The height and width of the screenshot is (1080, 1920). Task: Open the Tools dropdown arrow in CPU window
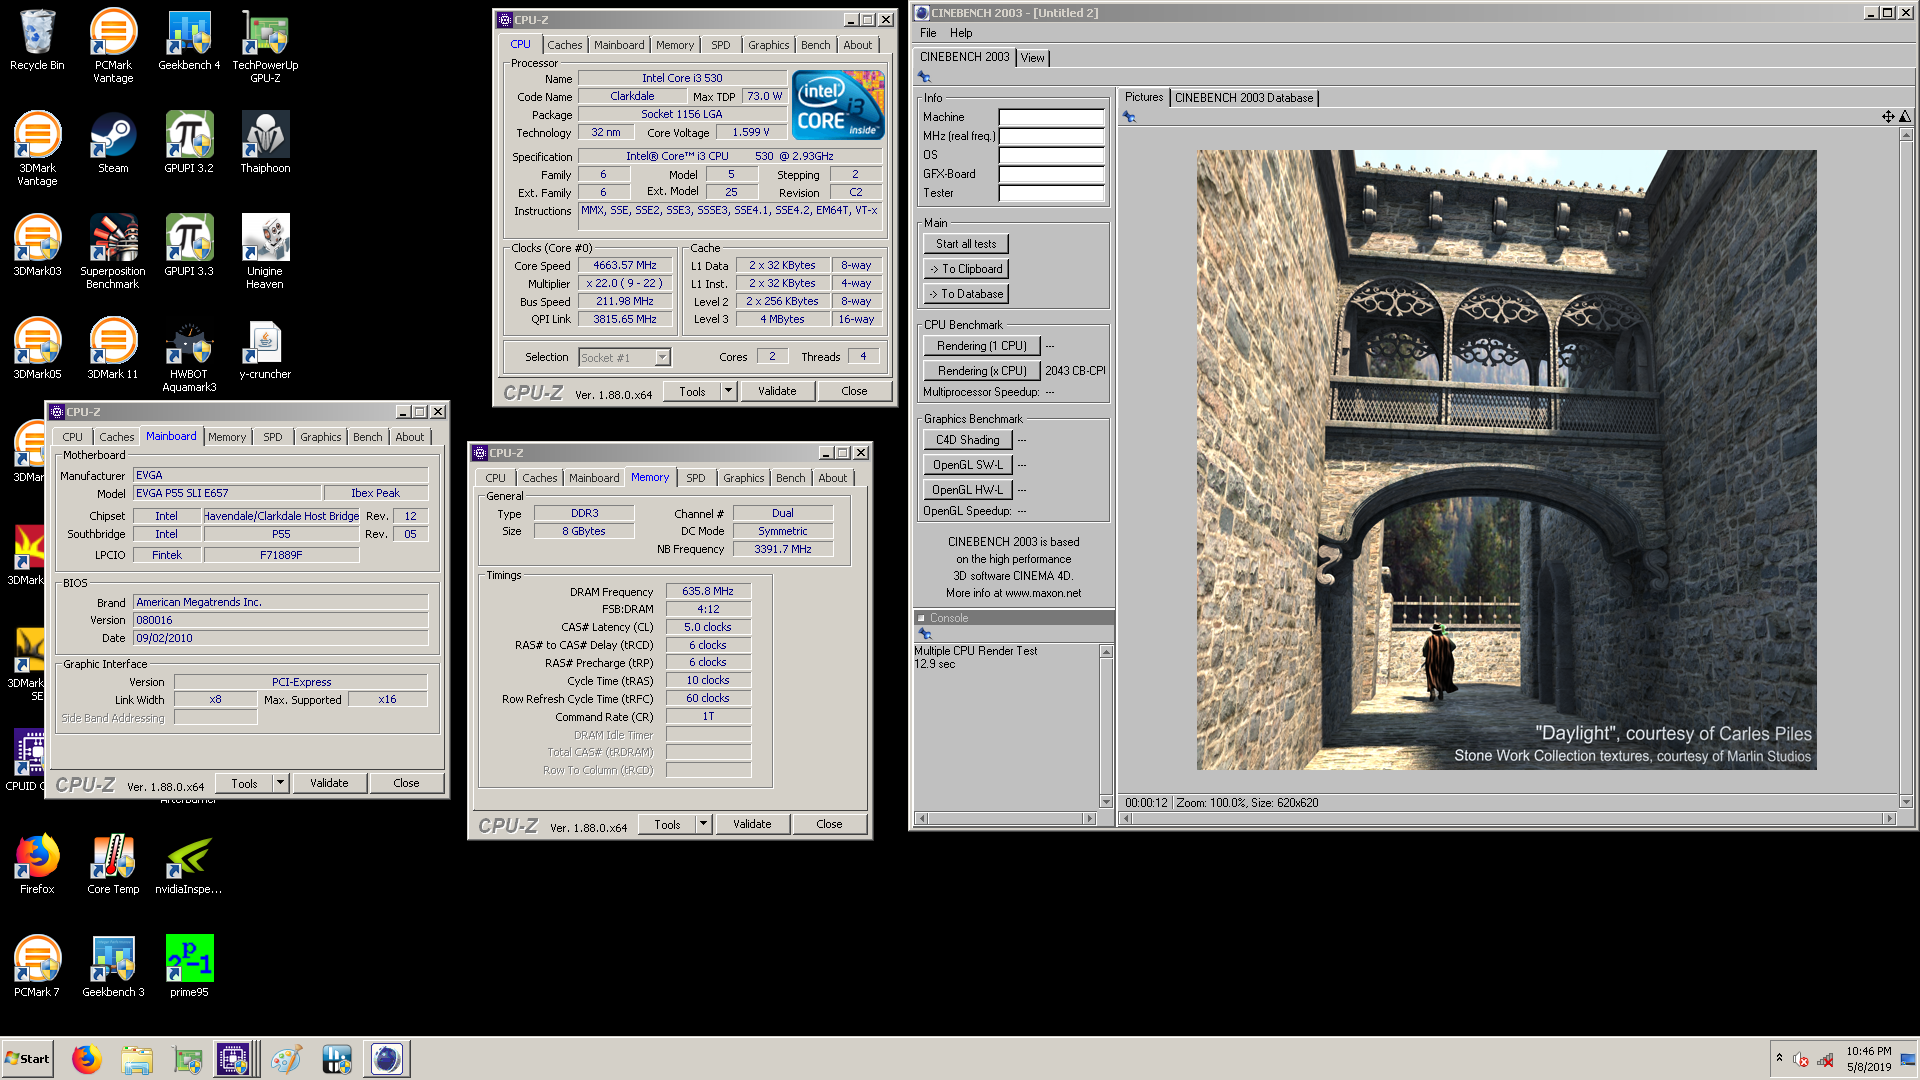point(728,391)
